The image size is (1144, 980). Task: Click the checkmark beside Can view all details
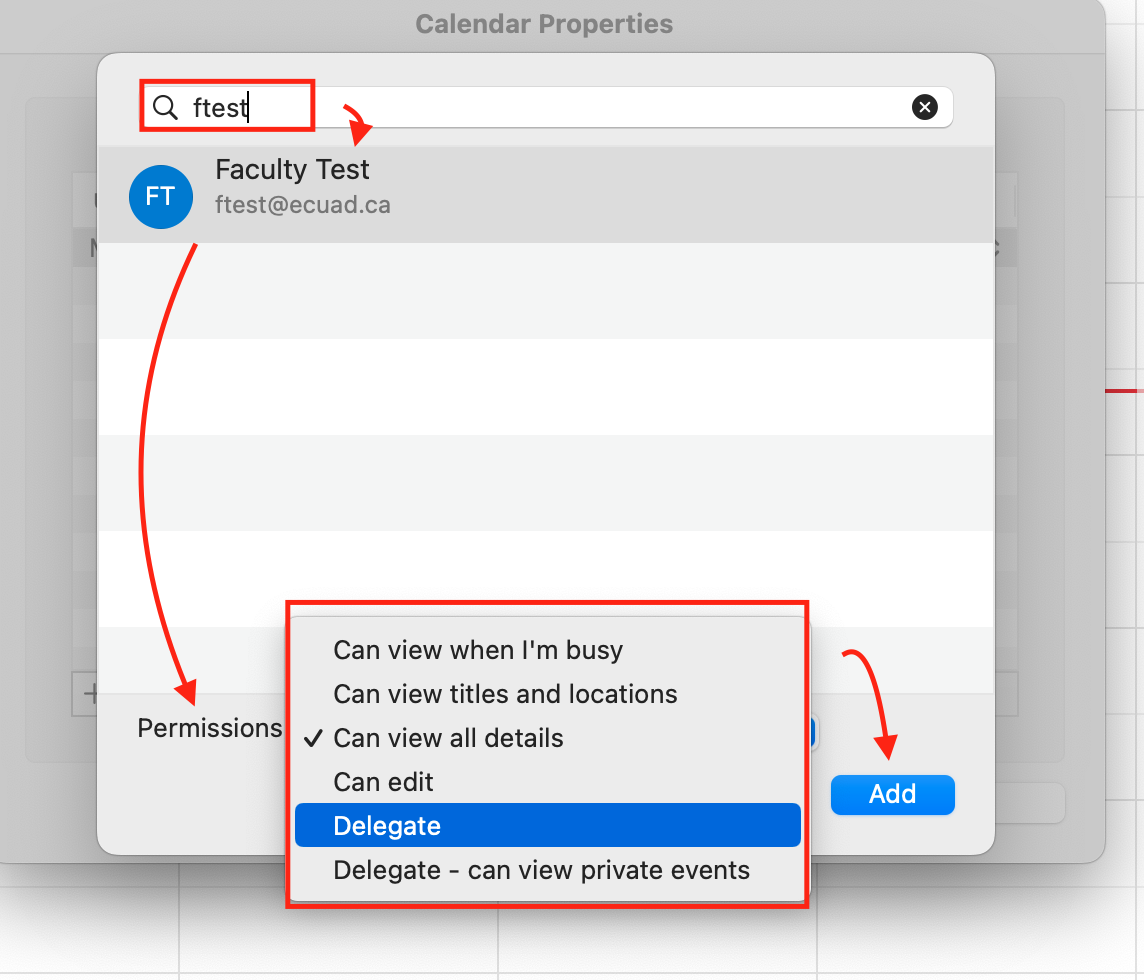tap(314, 738)
